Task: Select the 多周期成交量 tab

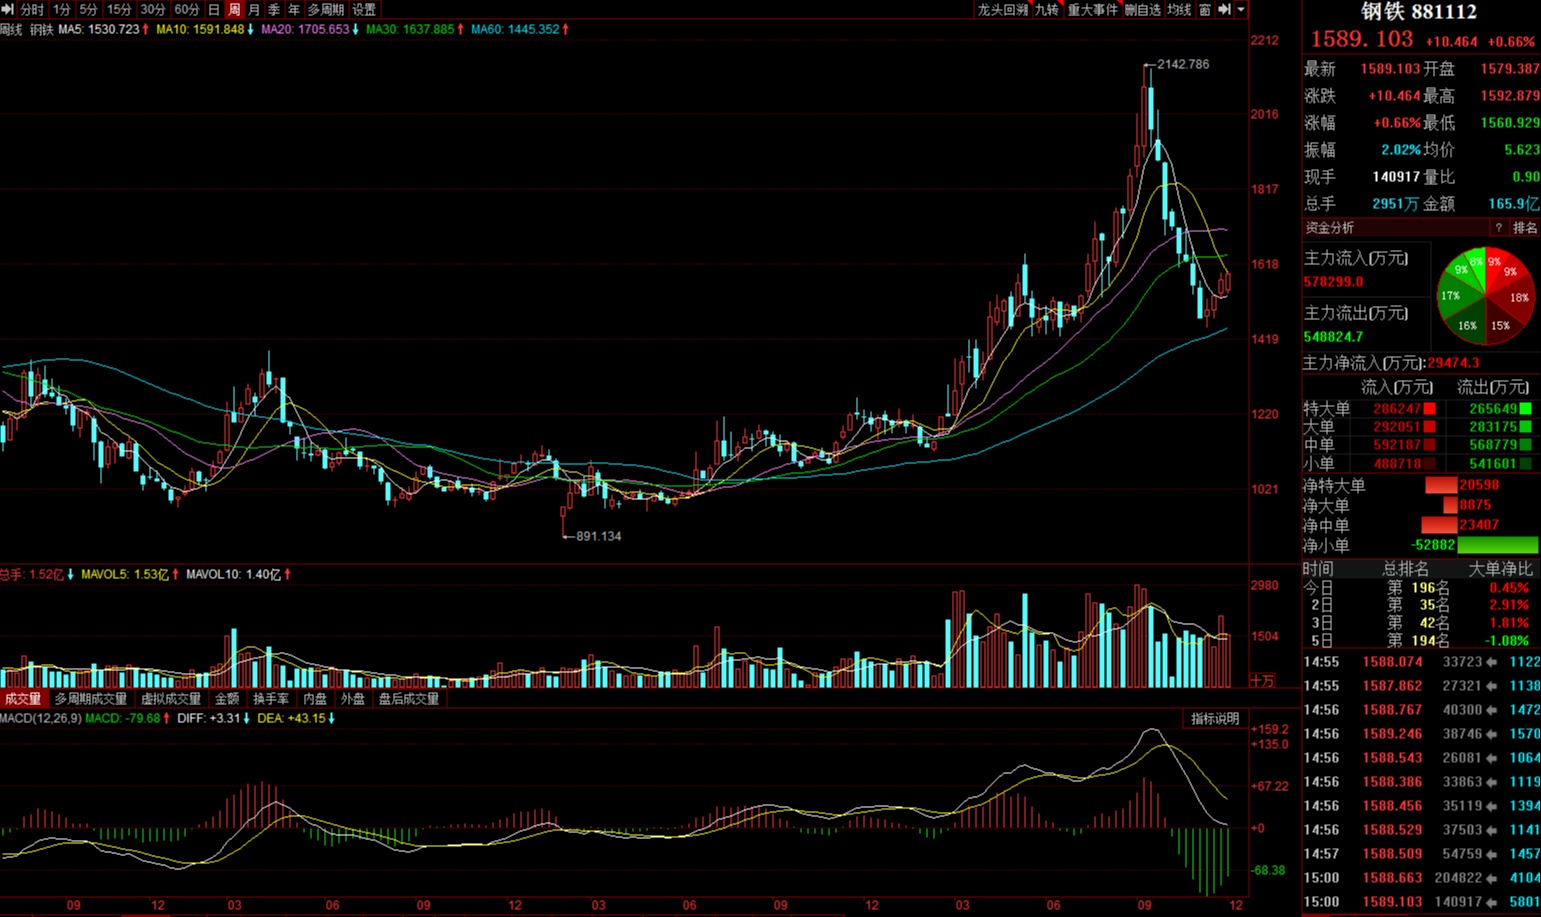Action: pyautogui.click(x=91, y=699)
